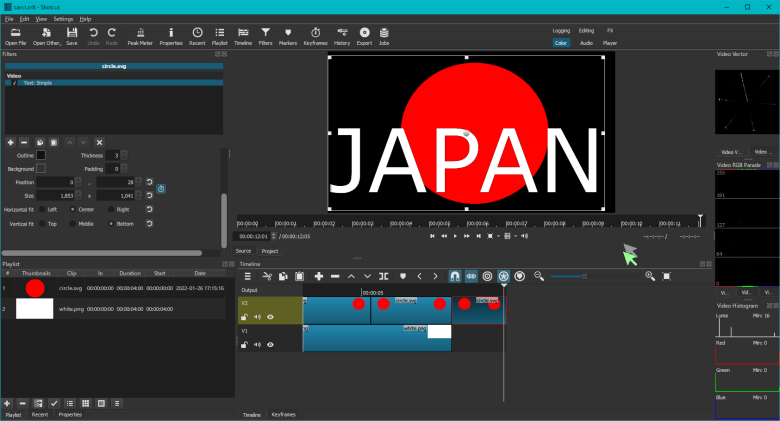Image resolution: width=780 pixels, height=421 pixels.
Task: Open Other dropdown in main toolbar
Action: [x=47, y=35]
